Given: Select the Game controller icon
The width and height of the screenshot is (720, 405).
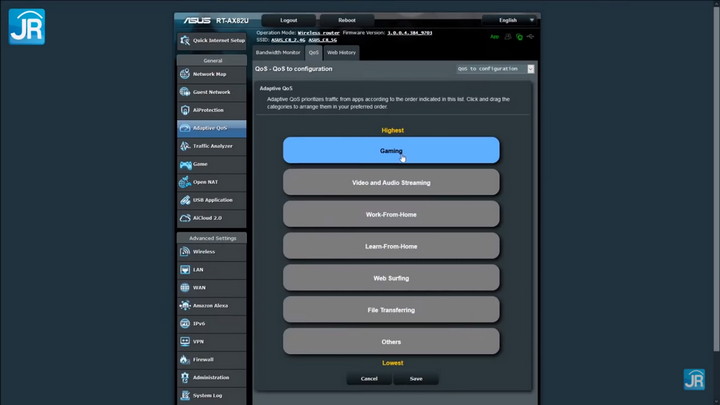Looking at the screenshot, I should coord(186,164).
